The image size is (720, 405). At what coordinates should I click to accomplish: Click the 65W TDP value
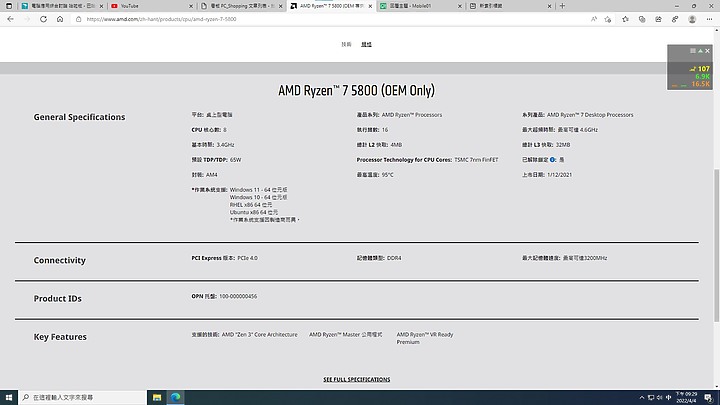(236, 160)
